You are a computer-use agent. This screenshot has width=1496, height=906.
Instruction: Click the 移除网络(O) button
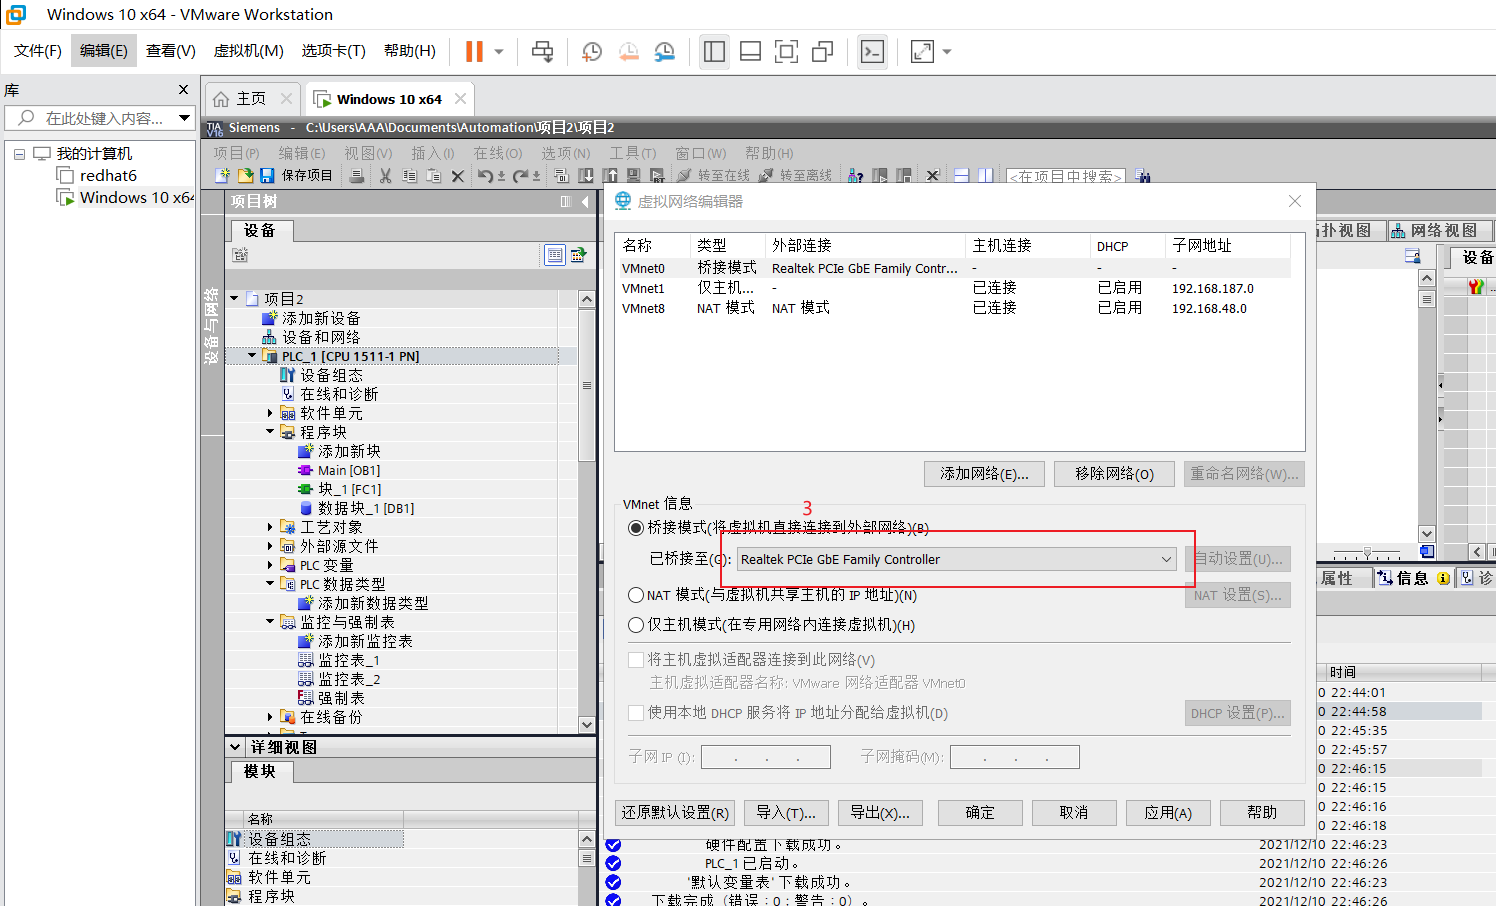point(1114,474)
